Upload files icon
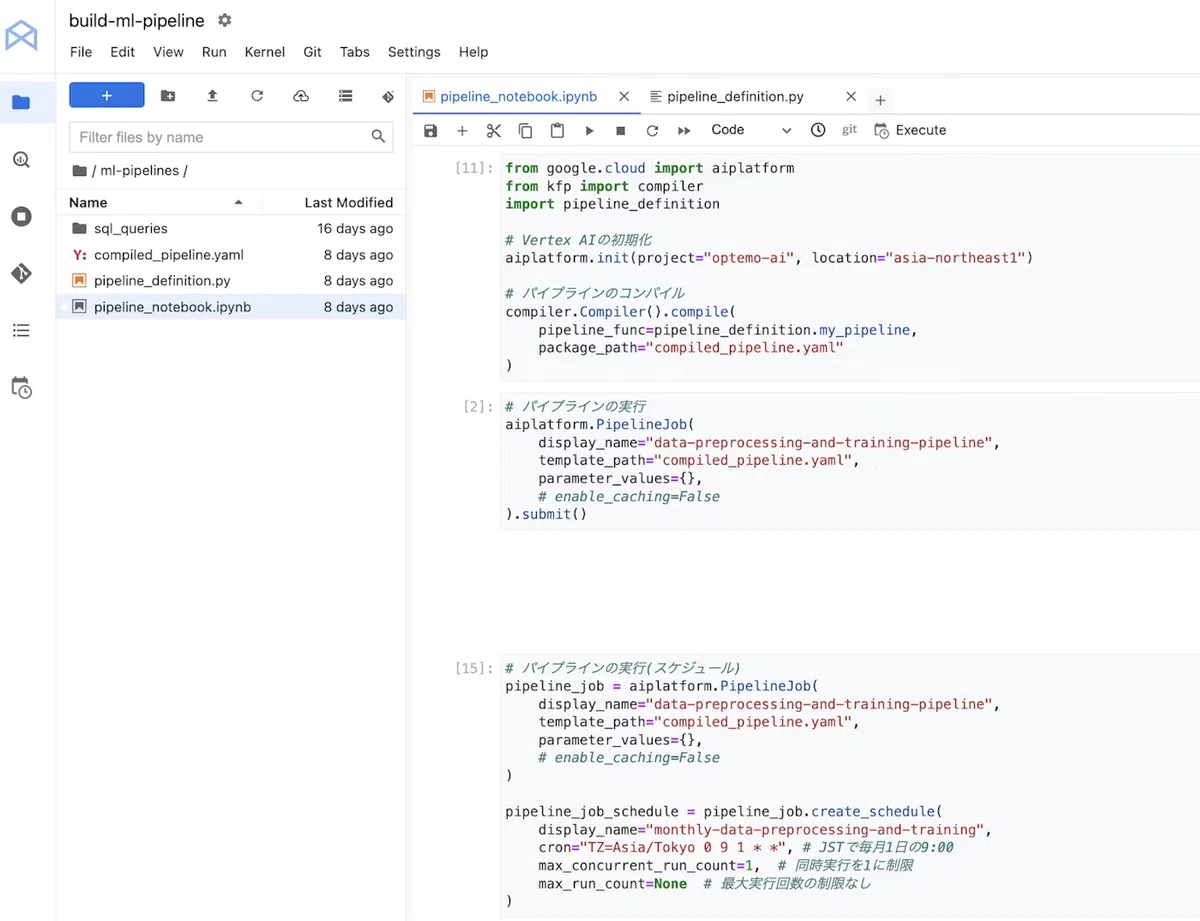Image resolution: width=1200 pixels, height=921 pixels. coord(212,96)
